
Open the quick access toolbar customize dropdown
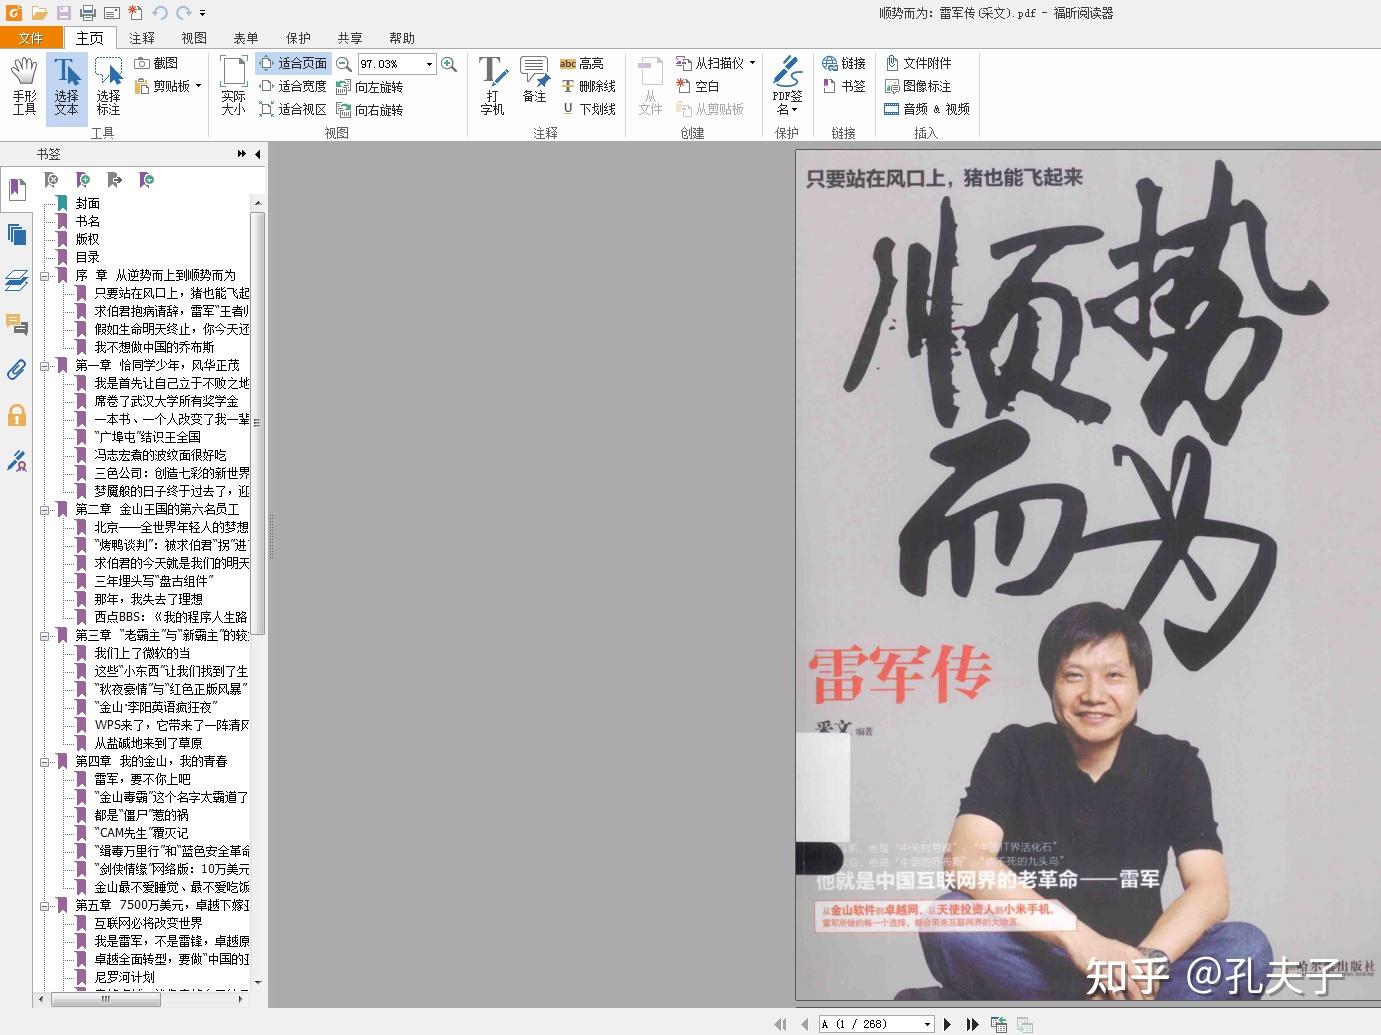click(202, 14)
